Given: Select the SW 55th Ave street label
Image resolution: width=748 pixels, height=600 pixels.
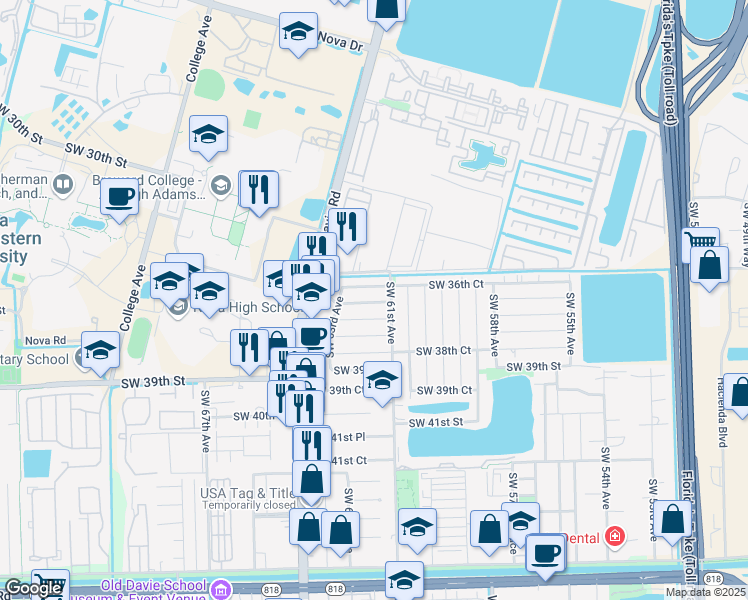Looking at the screenshot, I should (x=570, y=324).
